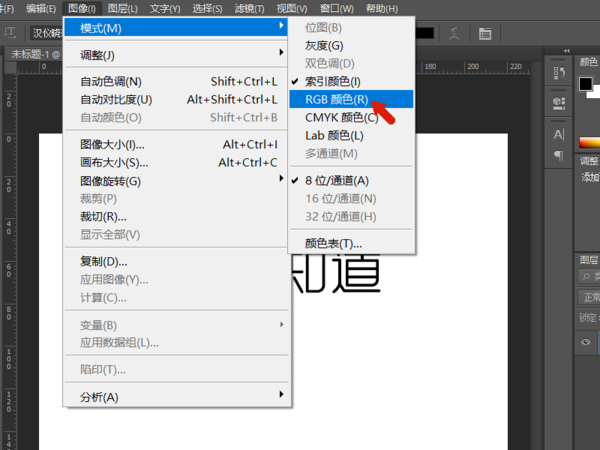Viewport: 600px width, 450px height.
Task: Click the foreground color swatch
Action: (x=585, y=84)
